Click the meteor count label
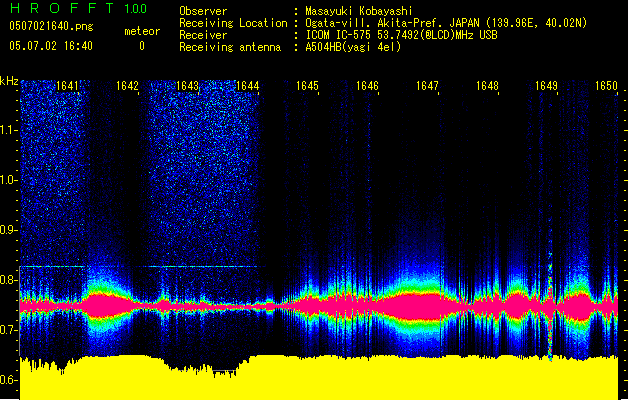The width and height of the screenshot is (629, 400). coord(142,31)
